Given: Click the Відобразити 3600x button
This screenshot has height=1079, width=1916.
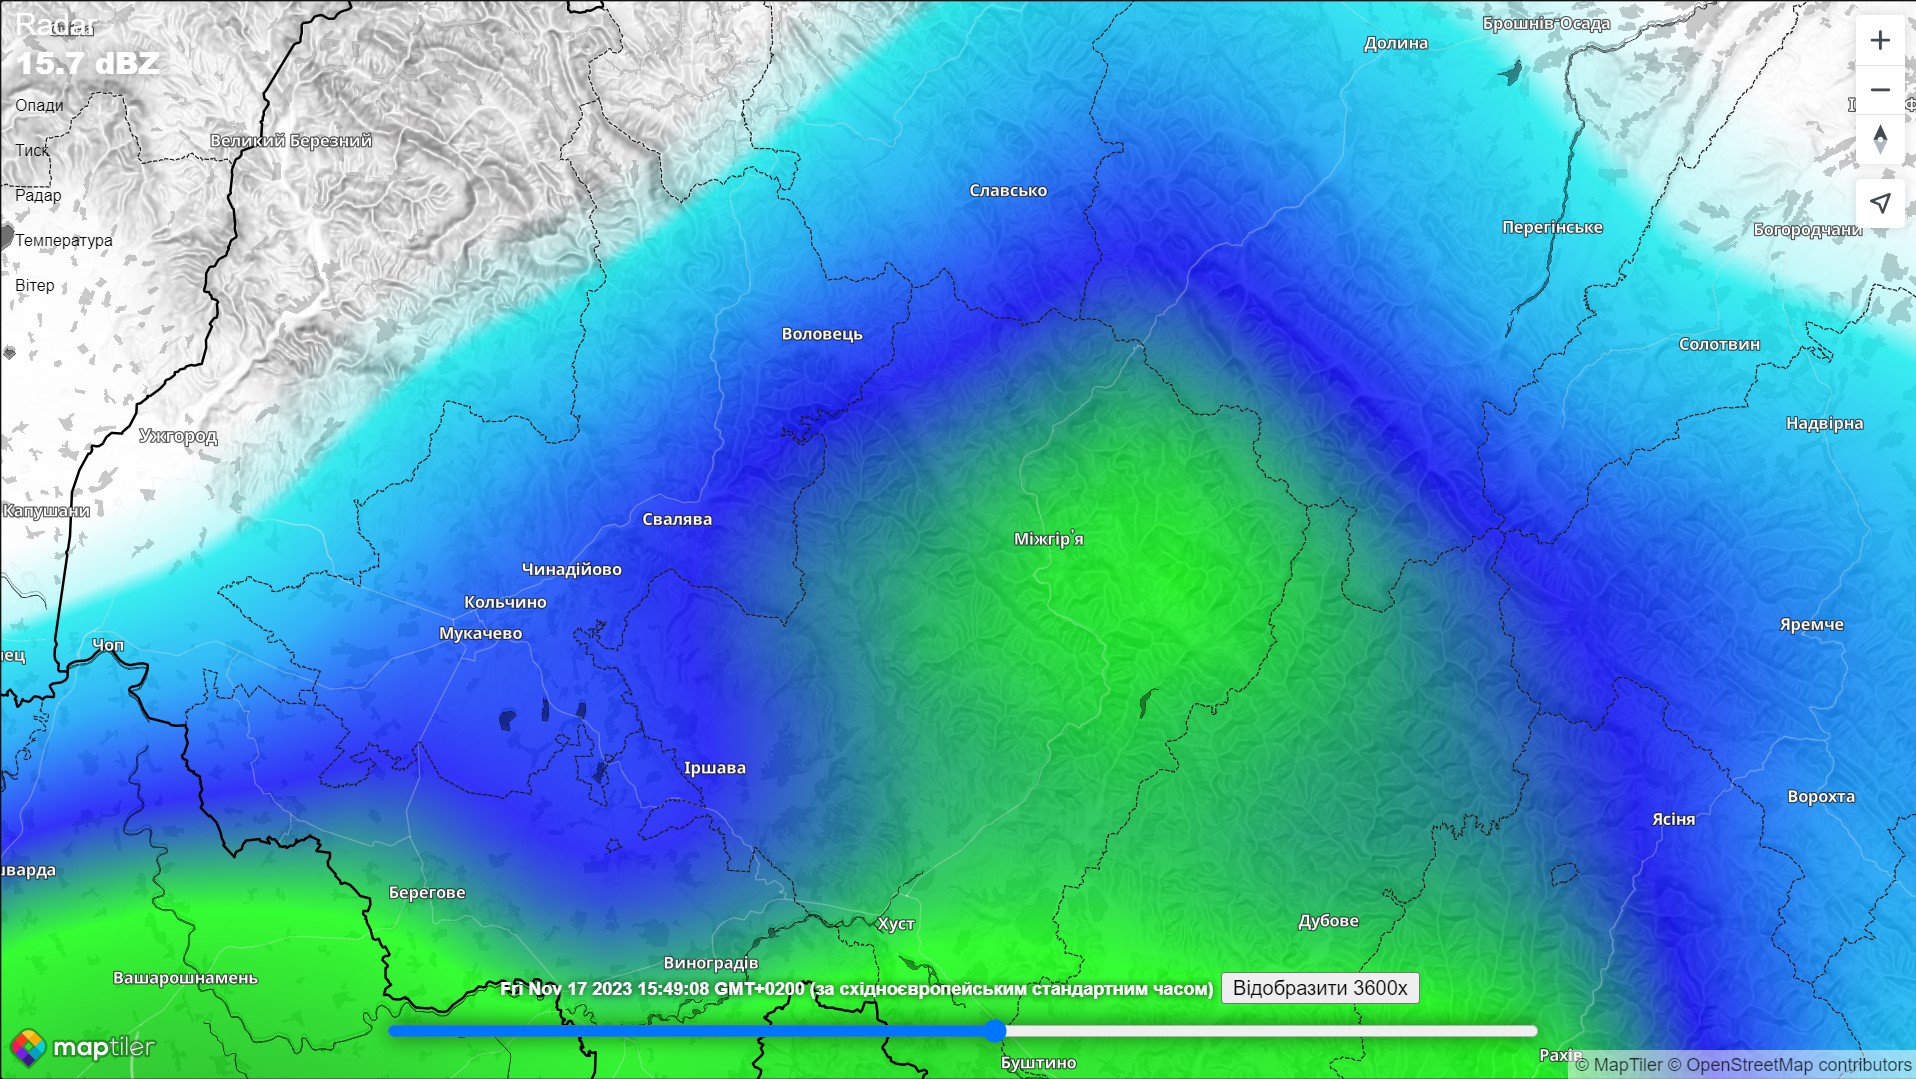Looking at the screenshot, I should pos(1320,988).
